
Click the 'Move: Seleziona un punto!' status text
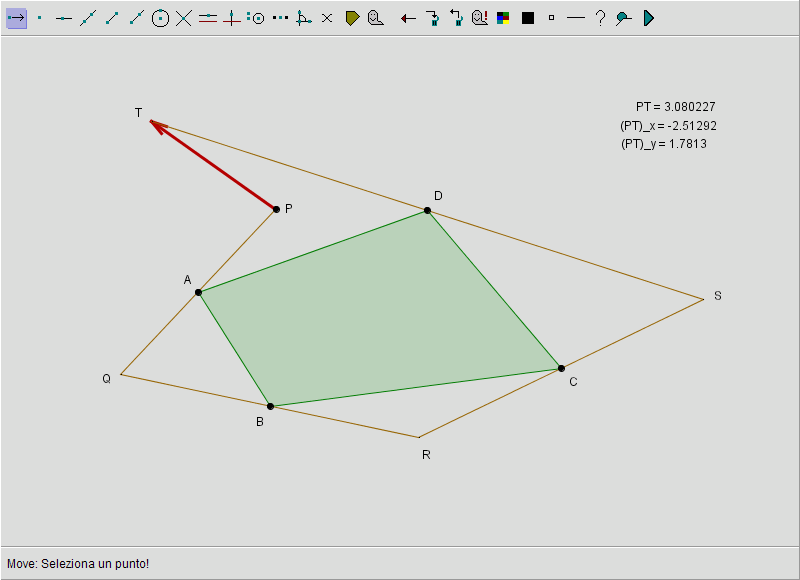78,564
